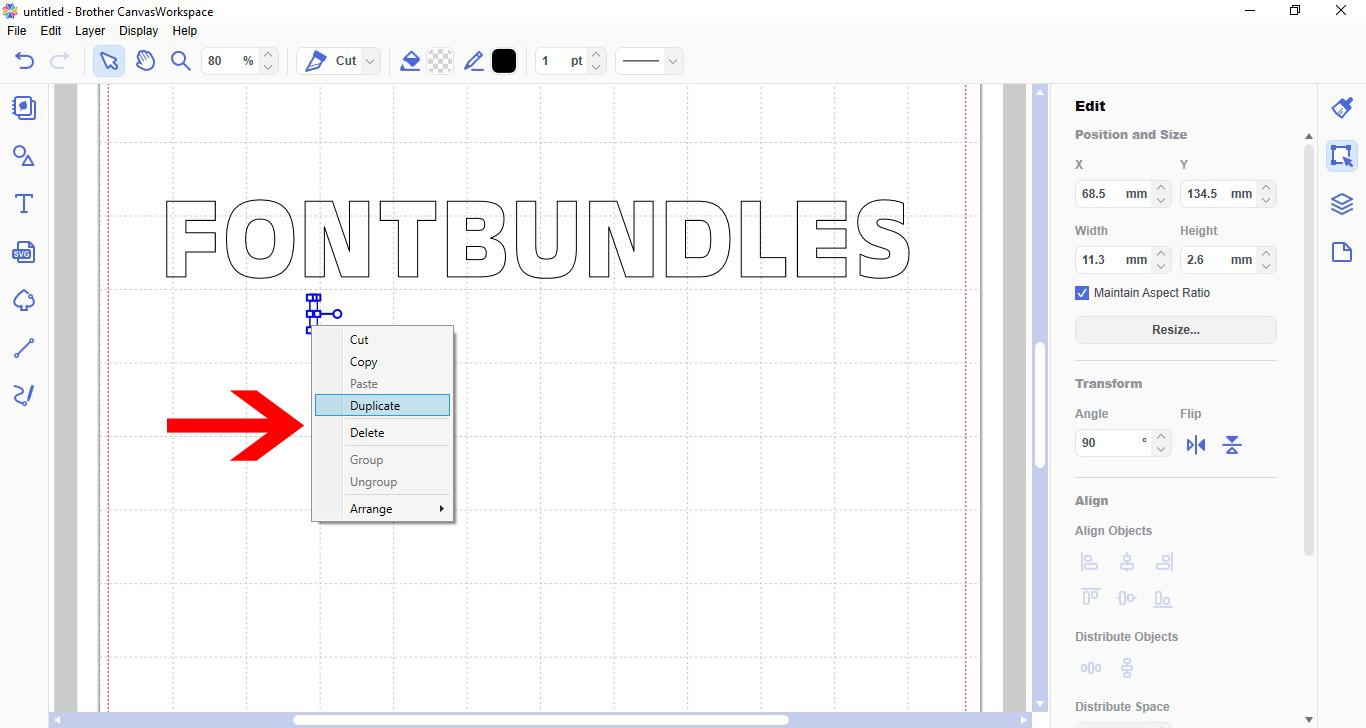Open the image tracing spade icon
Viewport: 1366px width, 728px height.
pyautogui.click(x=24, y=300)
